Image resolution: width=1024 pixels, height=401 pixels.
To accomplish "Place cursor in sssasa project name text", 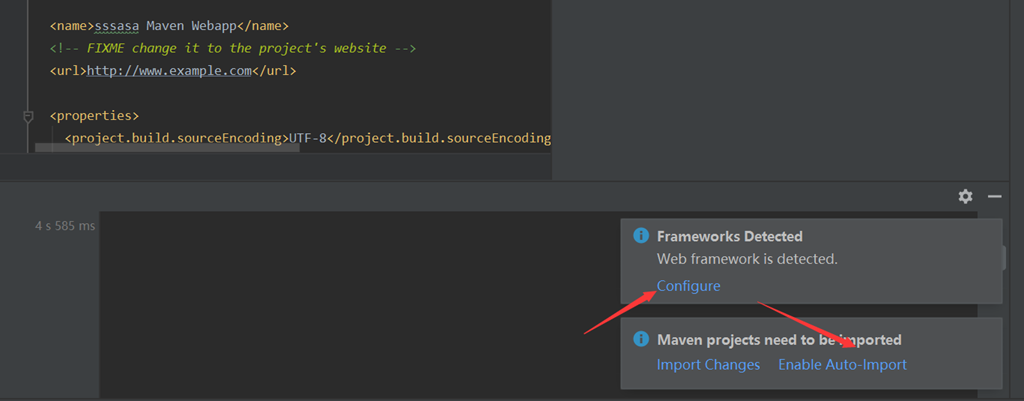I will [x=118, y=25].
